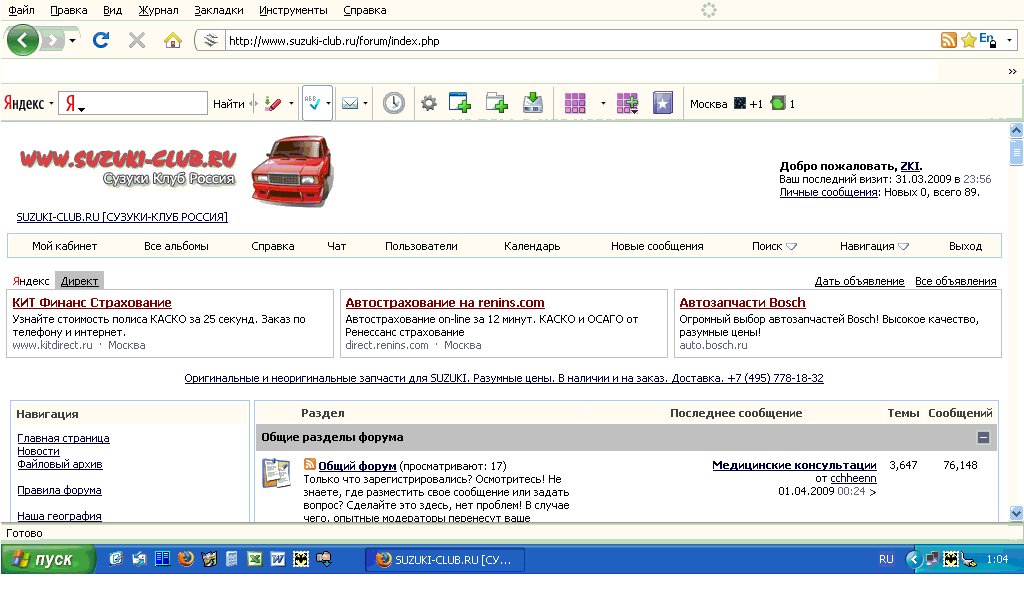The width and height of the screenshot is (1024, 600).
Task: Open the Вид menu
Action: (112, 10)
